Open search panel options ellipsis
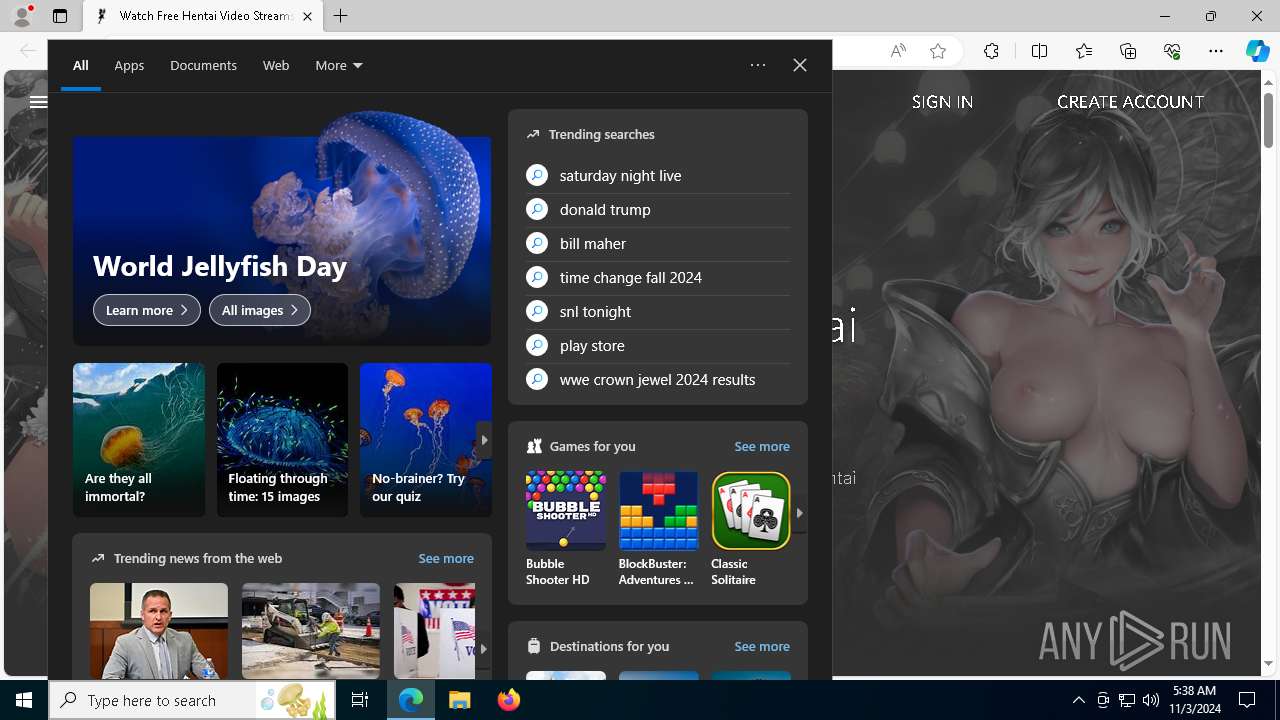Screen dimensions: 1280x720 [x=758, y=65]
